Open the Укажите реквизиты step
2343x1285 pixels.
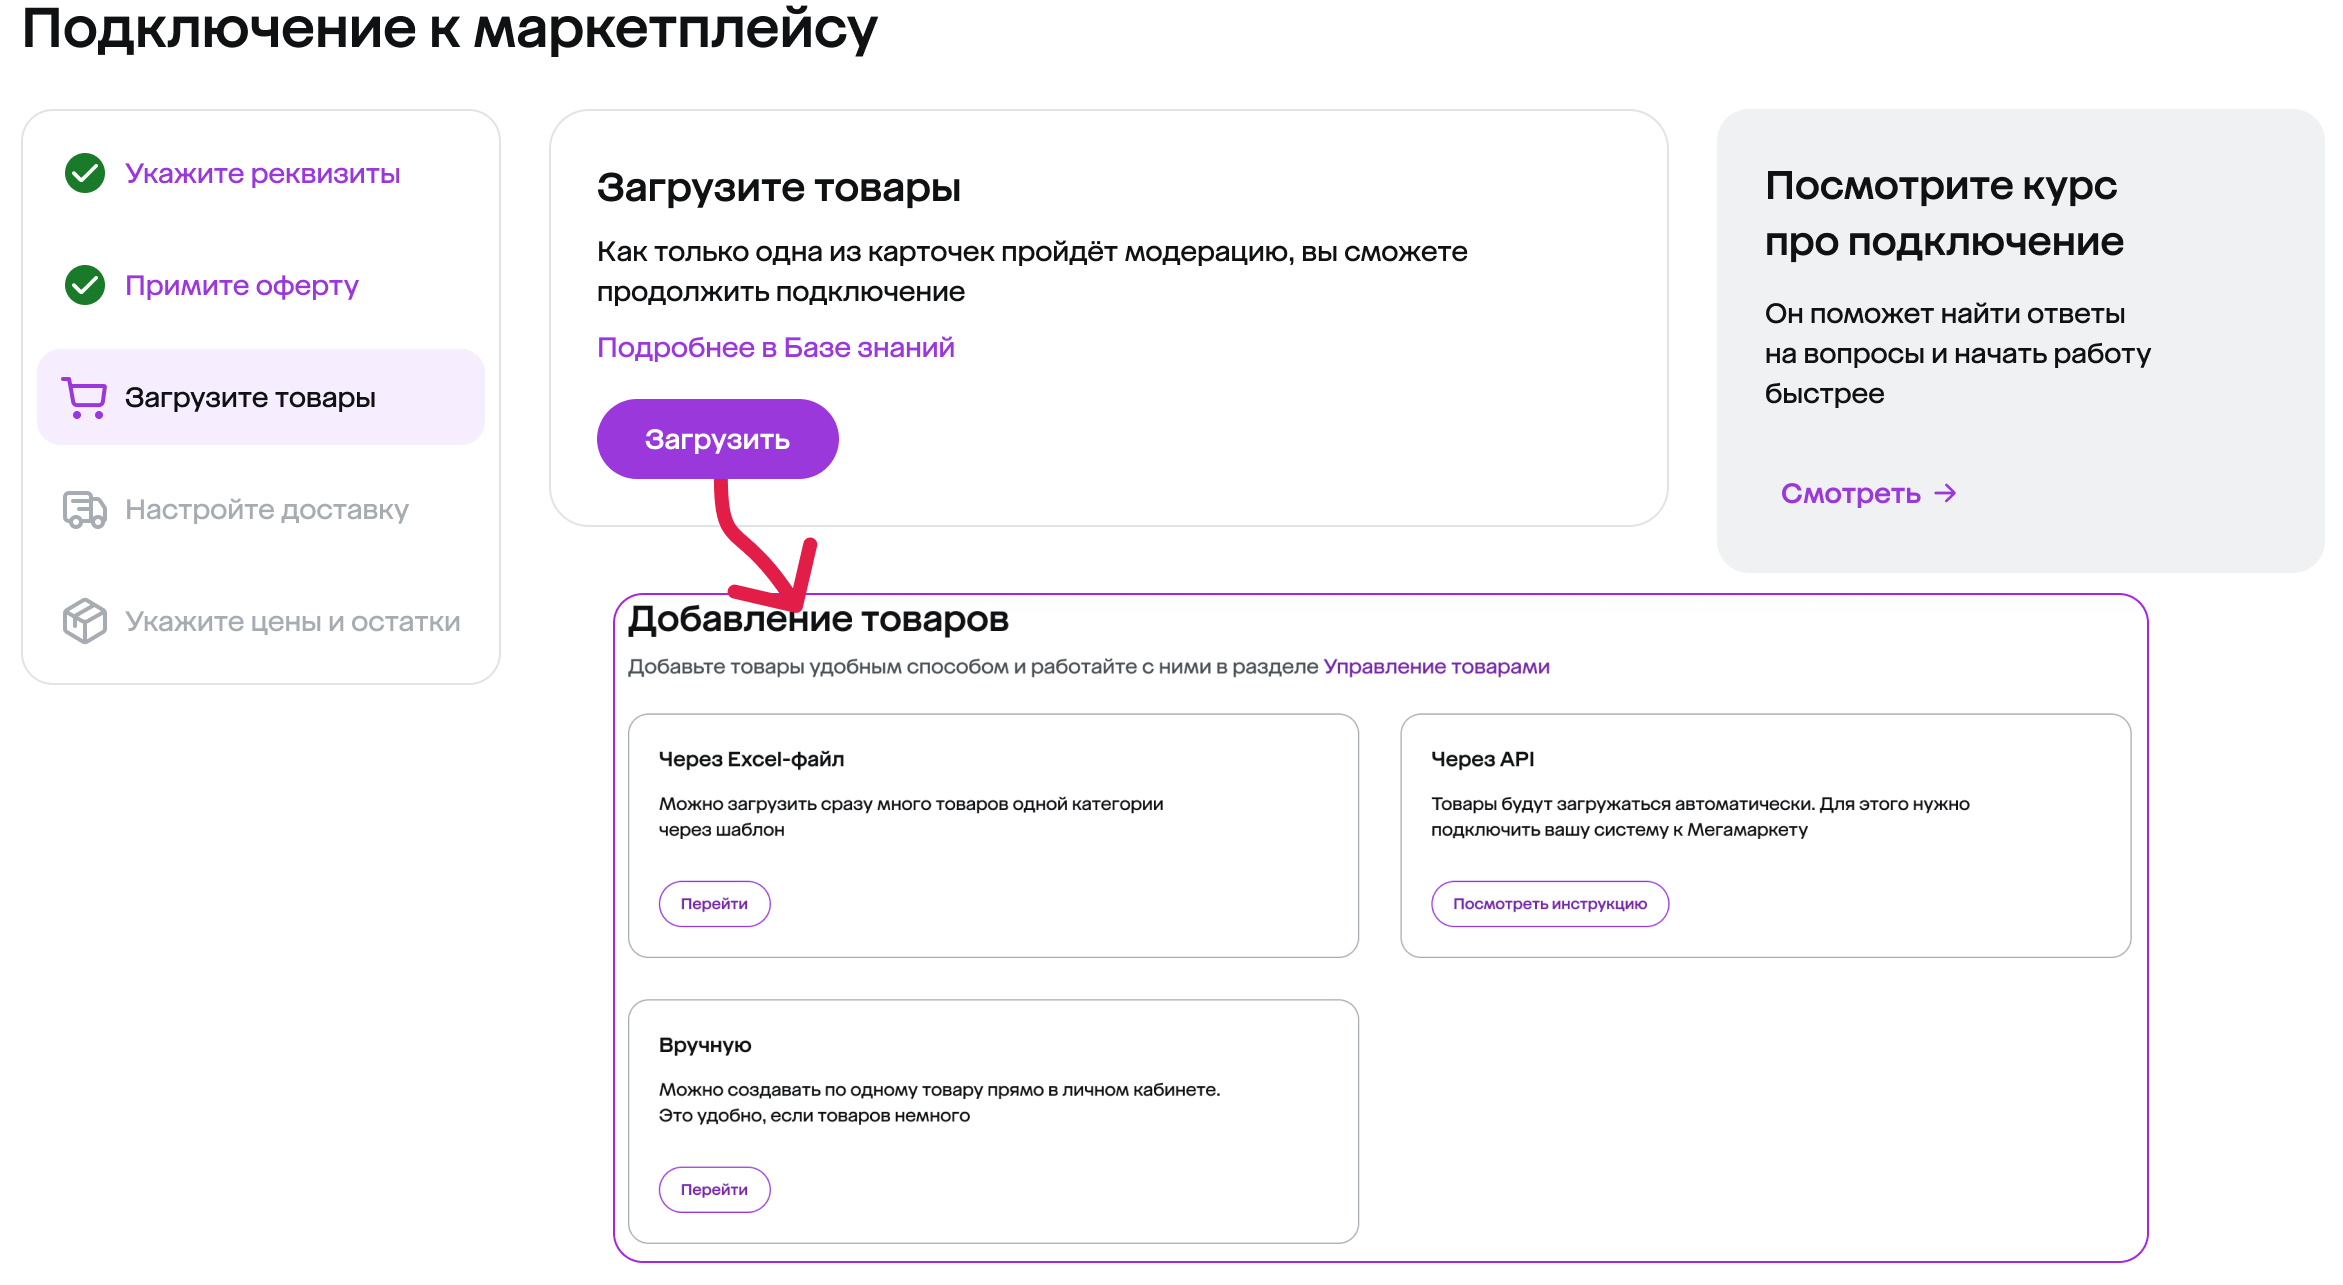pyautogui.click(x=262, y=173)
